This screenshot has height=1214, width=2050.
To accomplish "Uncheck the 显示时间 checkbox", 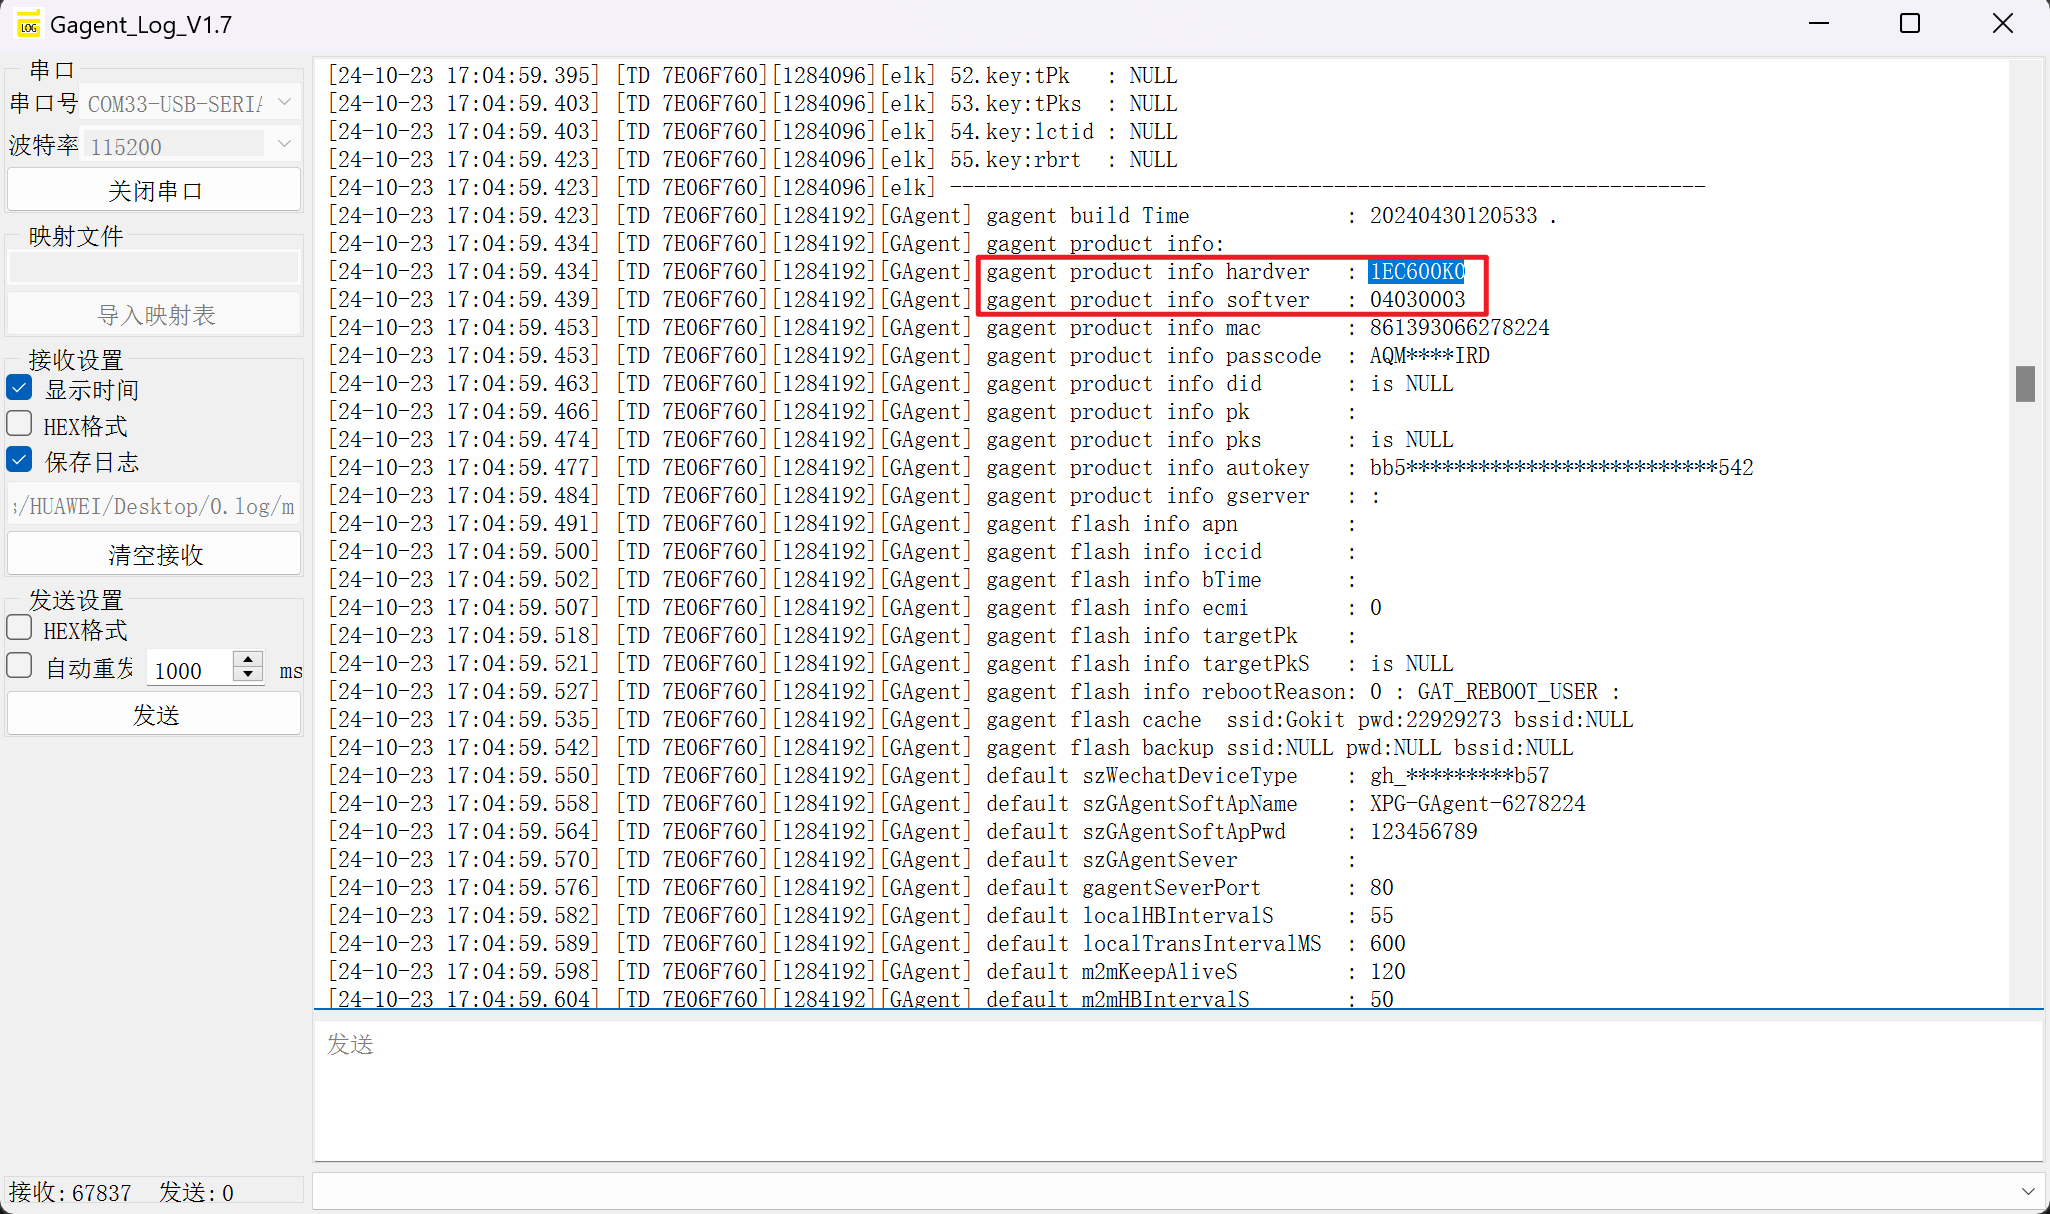I will point(20,388).
